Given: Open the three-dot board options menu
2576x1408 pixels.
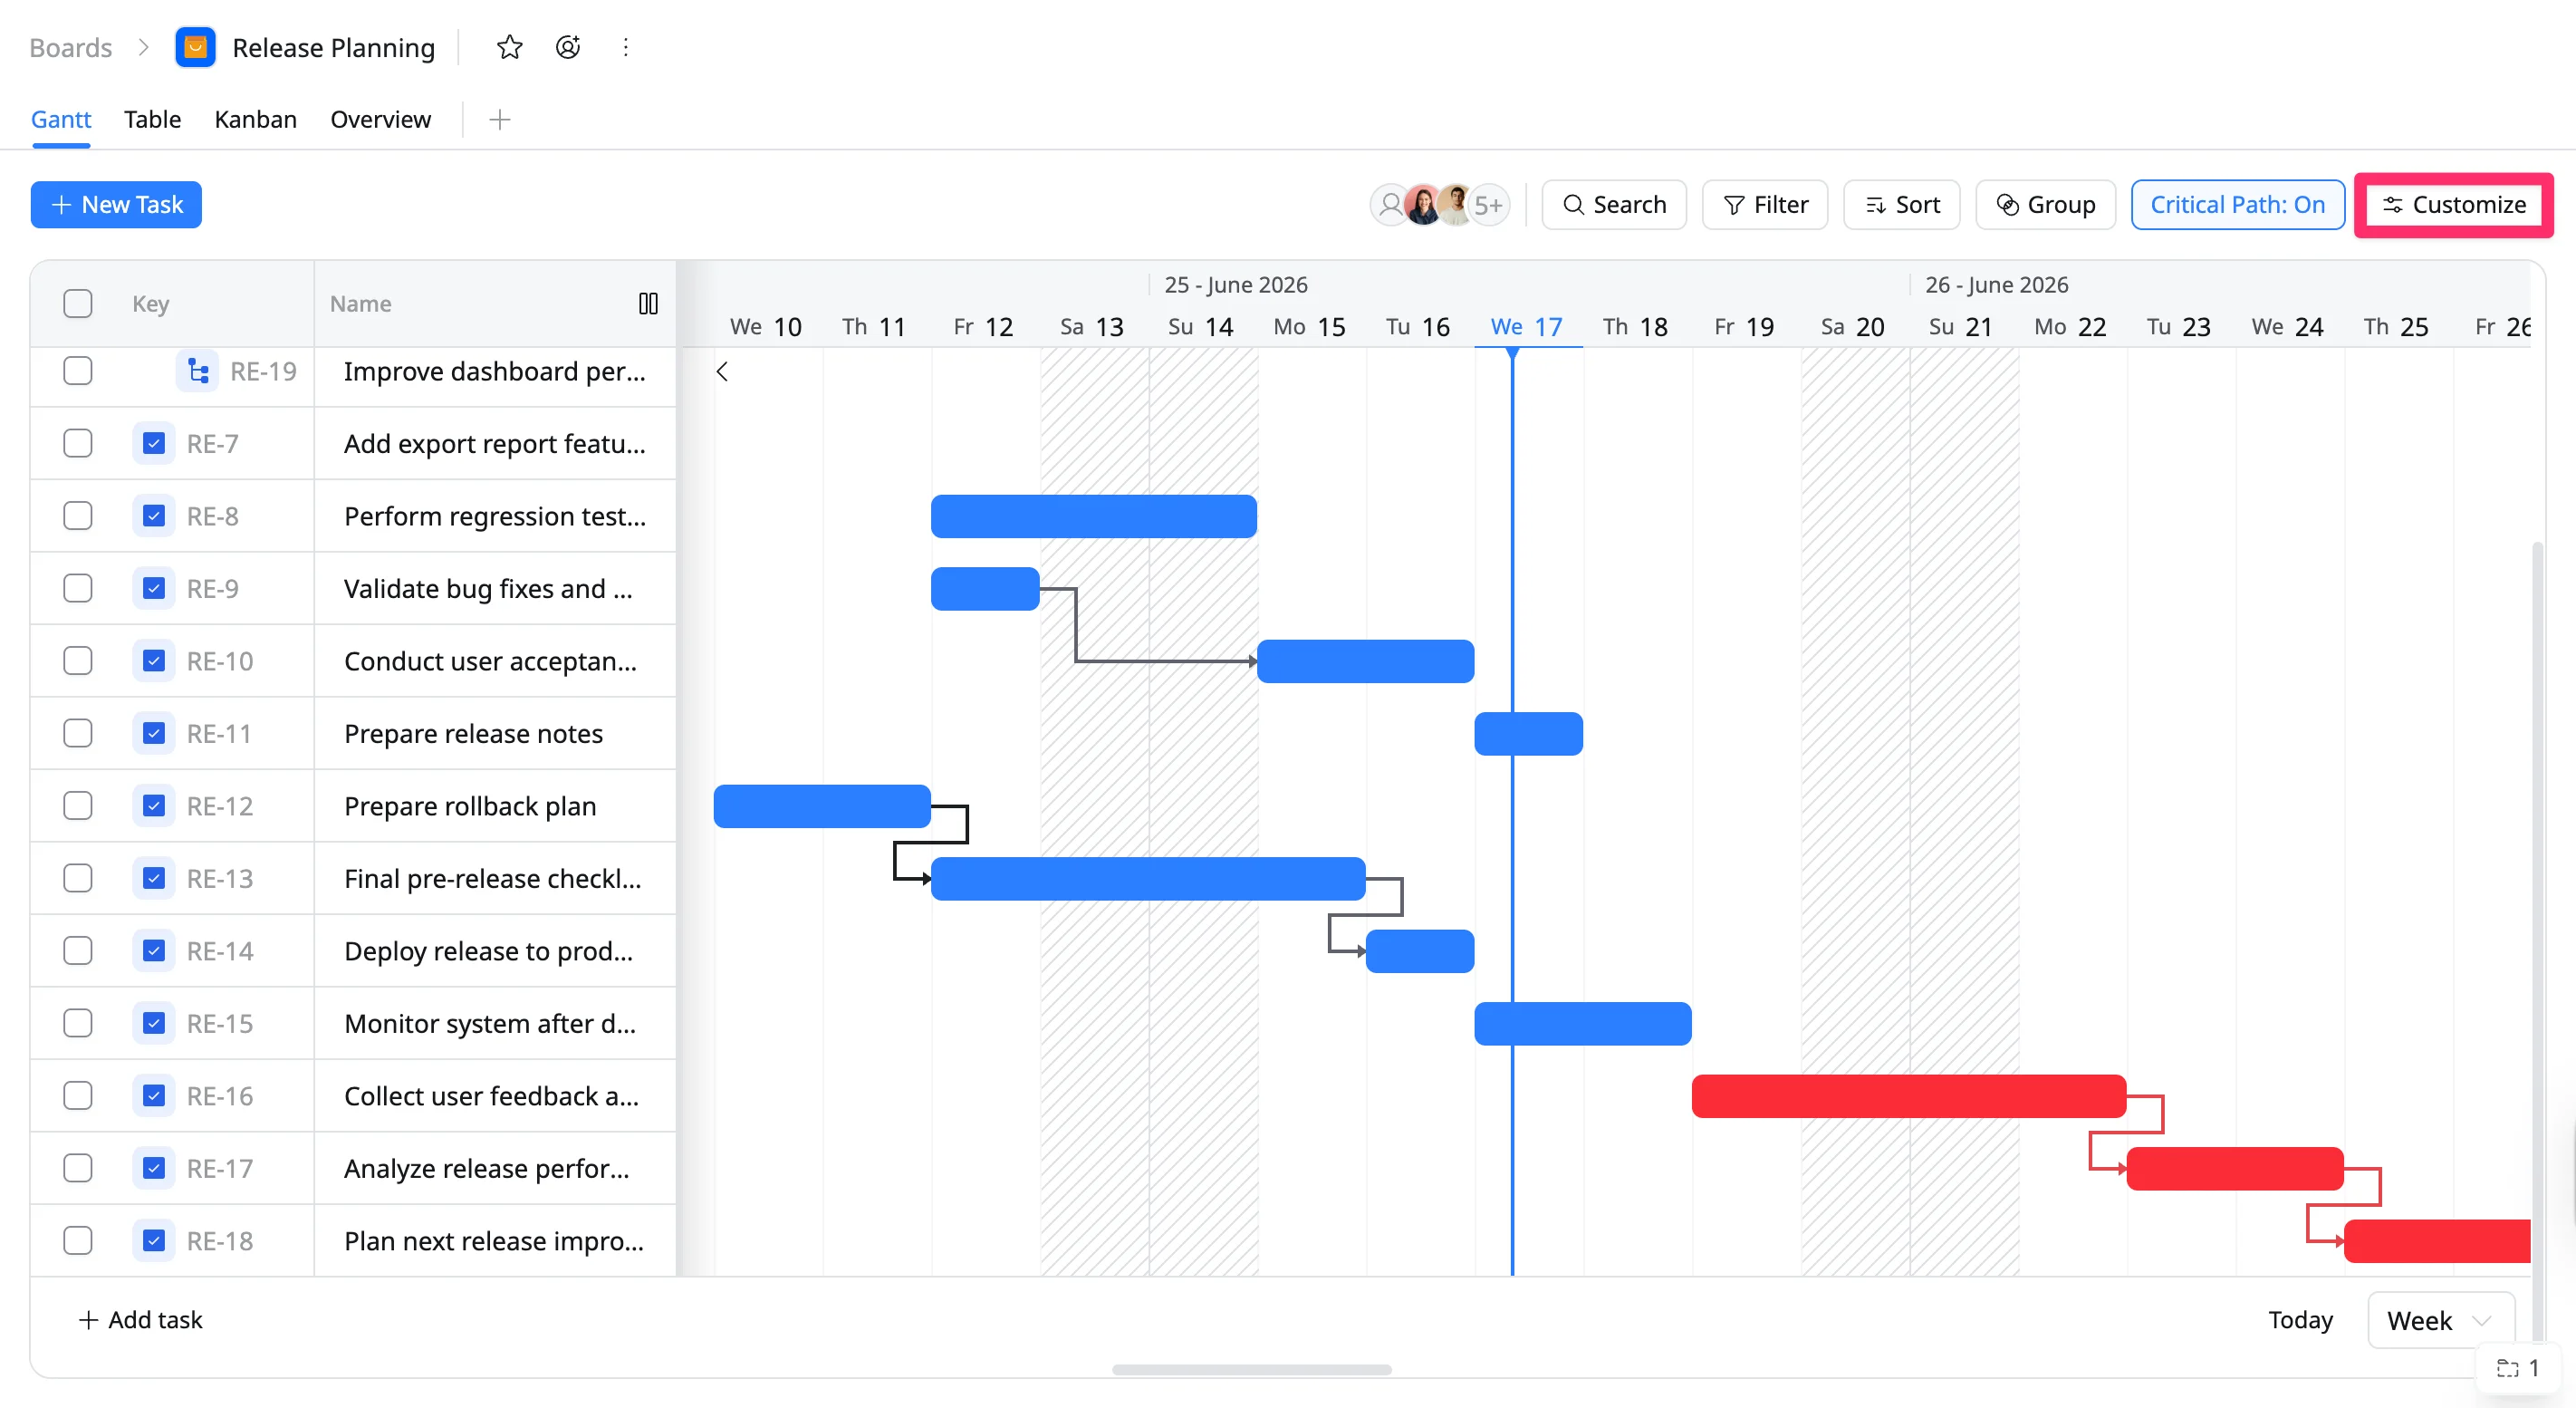Looking at the screenshot, I should [625, 47].
